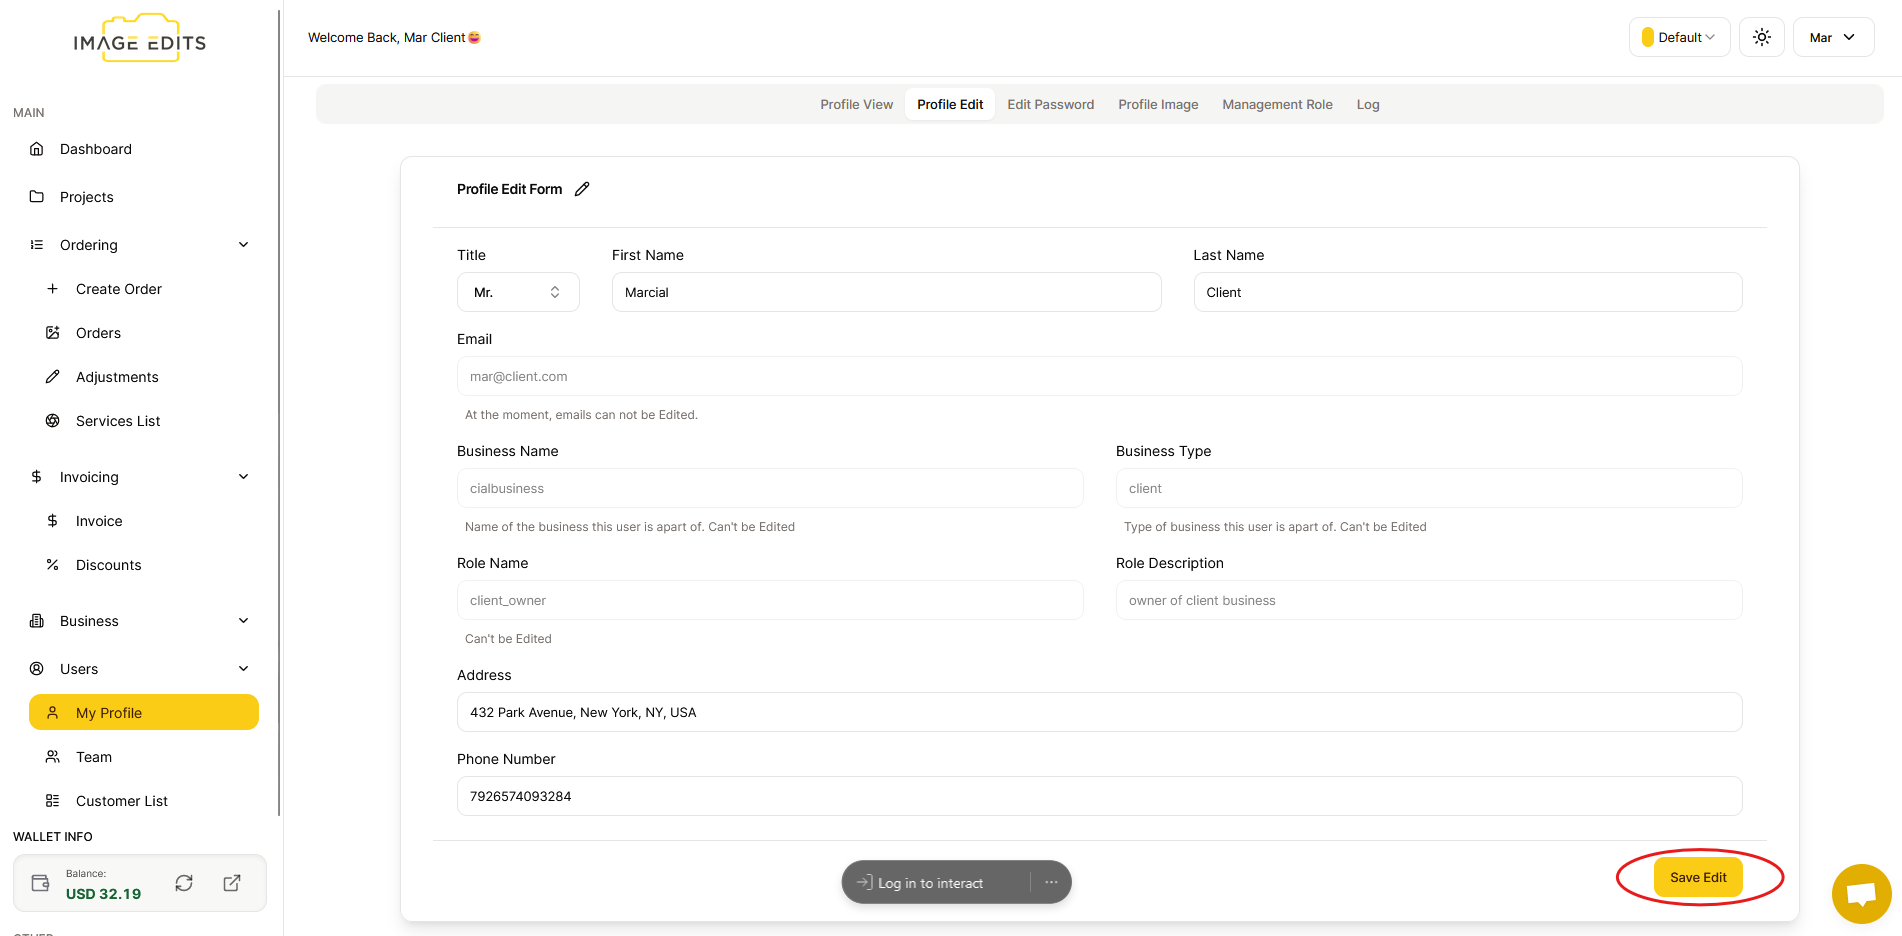Expand the Mar user account menu

pos(1832,37)
